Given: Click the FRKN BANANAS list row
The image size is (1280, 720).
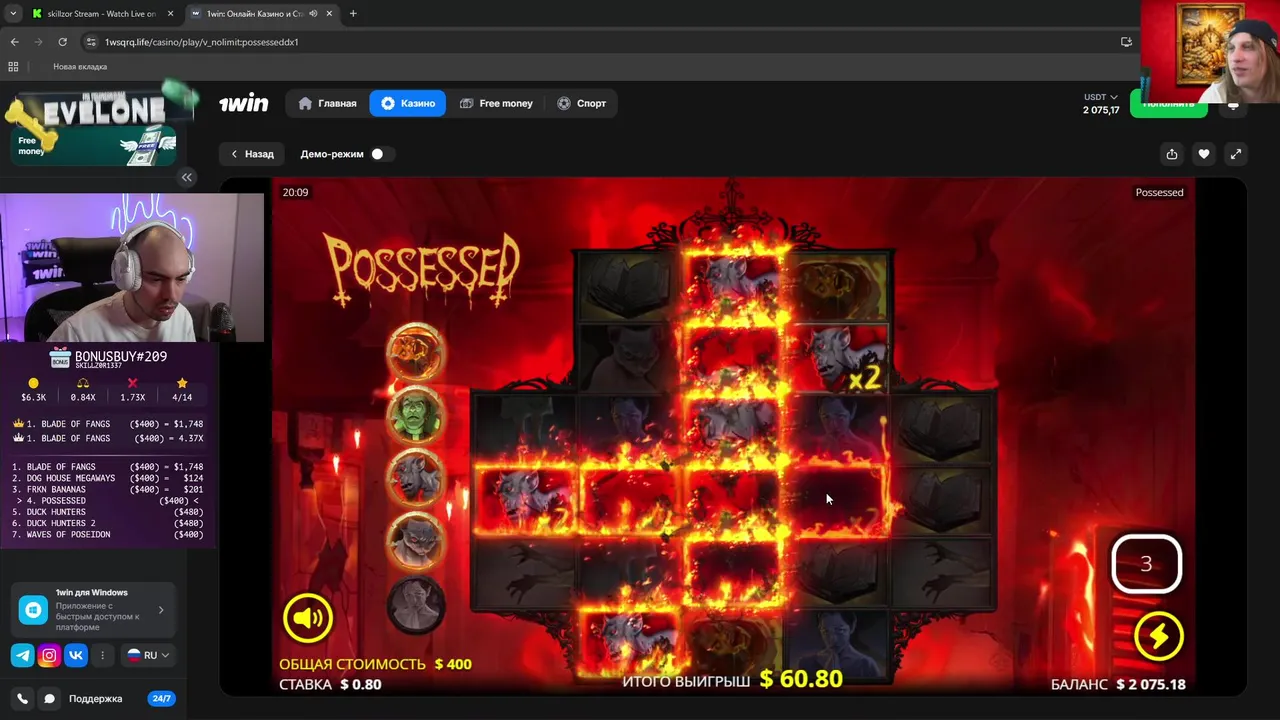Looking at the screenshot, I should coord(108,489).
